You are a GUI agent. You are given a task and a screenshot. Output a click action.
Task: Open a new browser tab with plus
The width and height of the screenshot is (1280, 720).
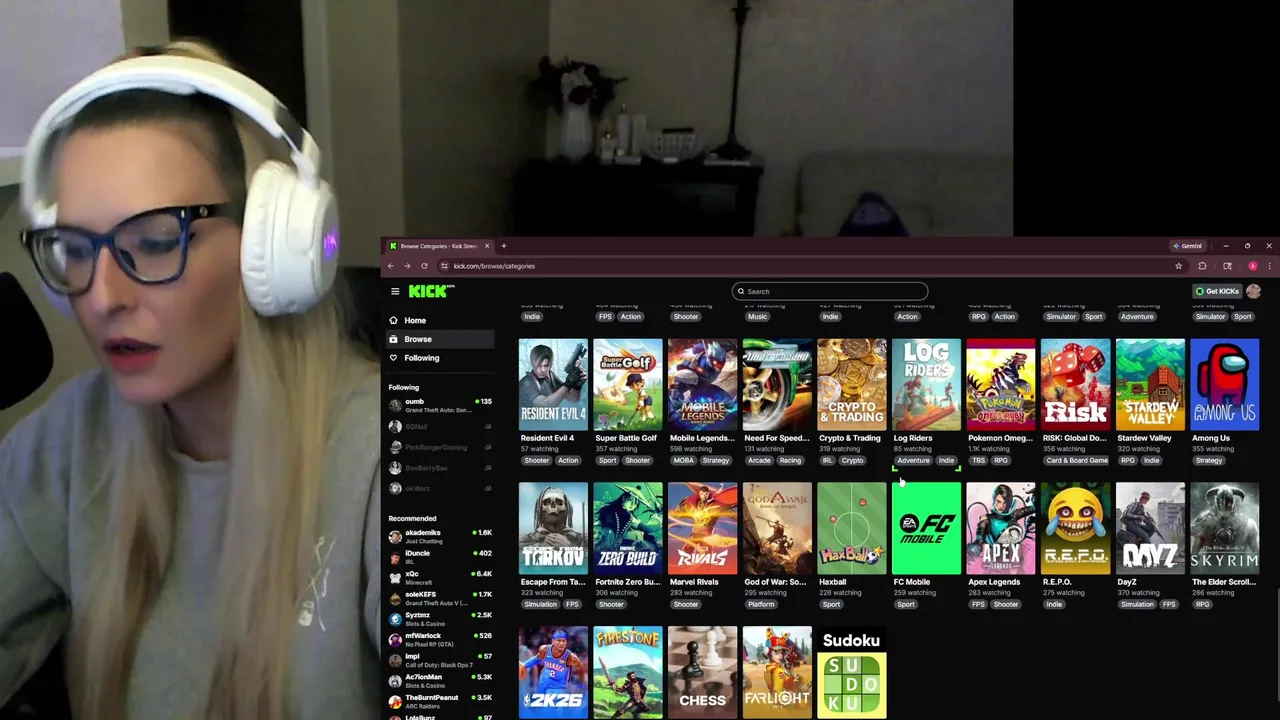pyautogui.click(x=503, y=246)
